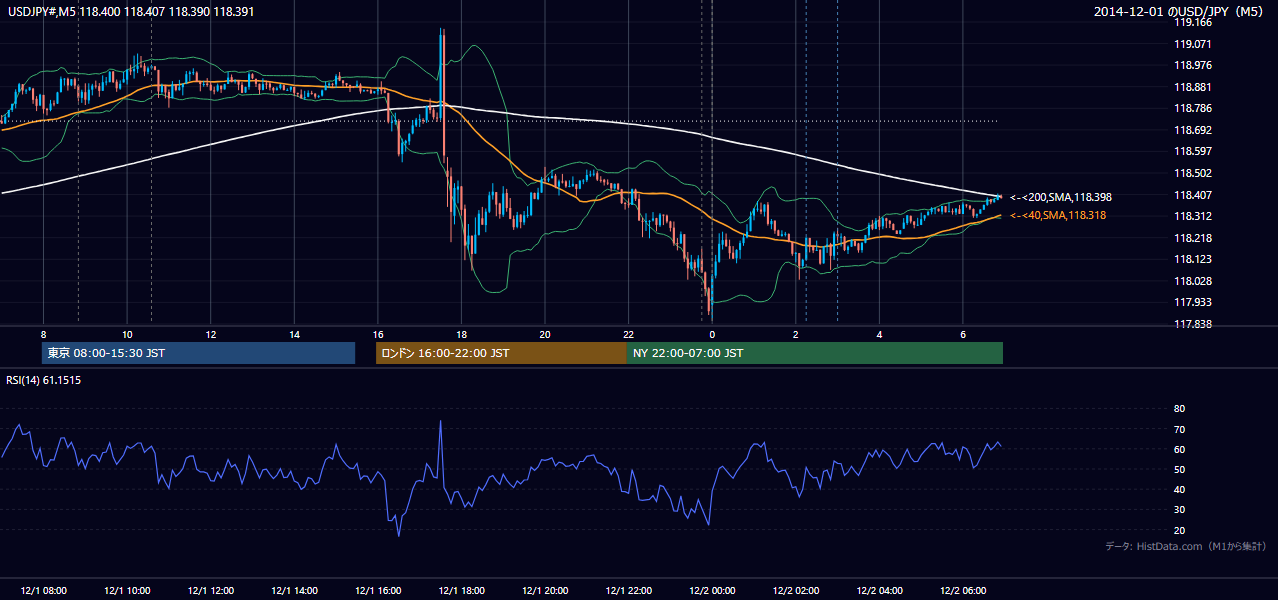Click price level 118.218 on the axis
Image resolution: width=1278 pixels, height=600 pixels.
[1192, 238]
